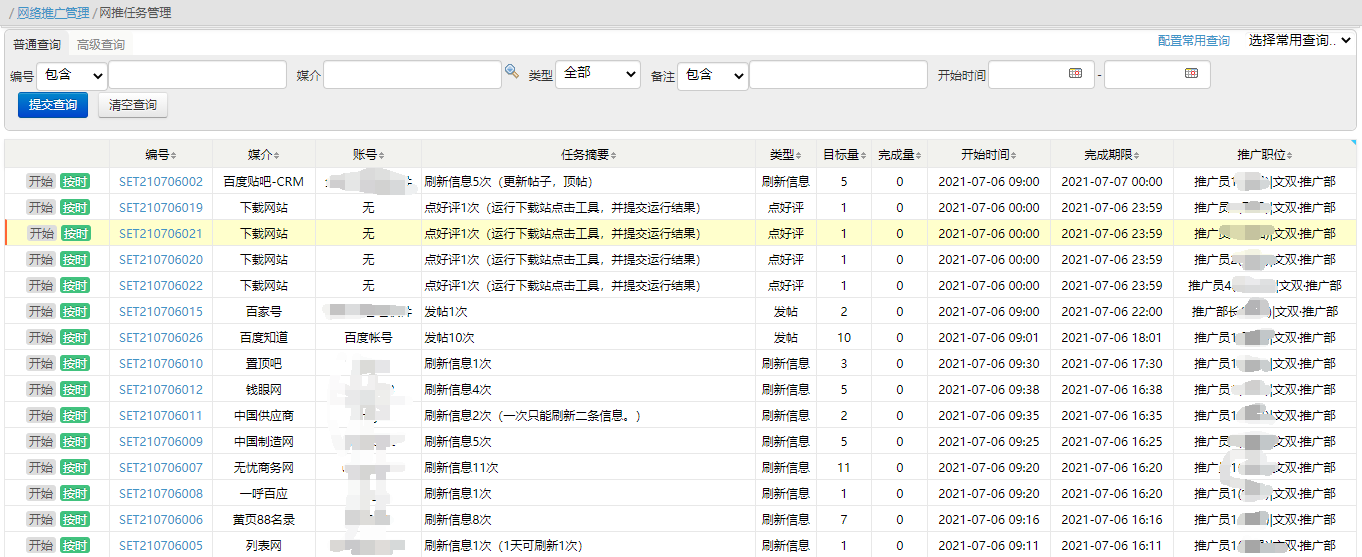Screen dimensions: 1362x557
Task: Open calendar icon in first start-time field
Action: (x=1075, y=73)
